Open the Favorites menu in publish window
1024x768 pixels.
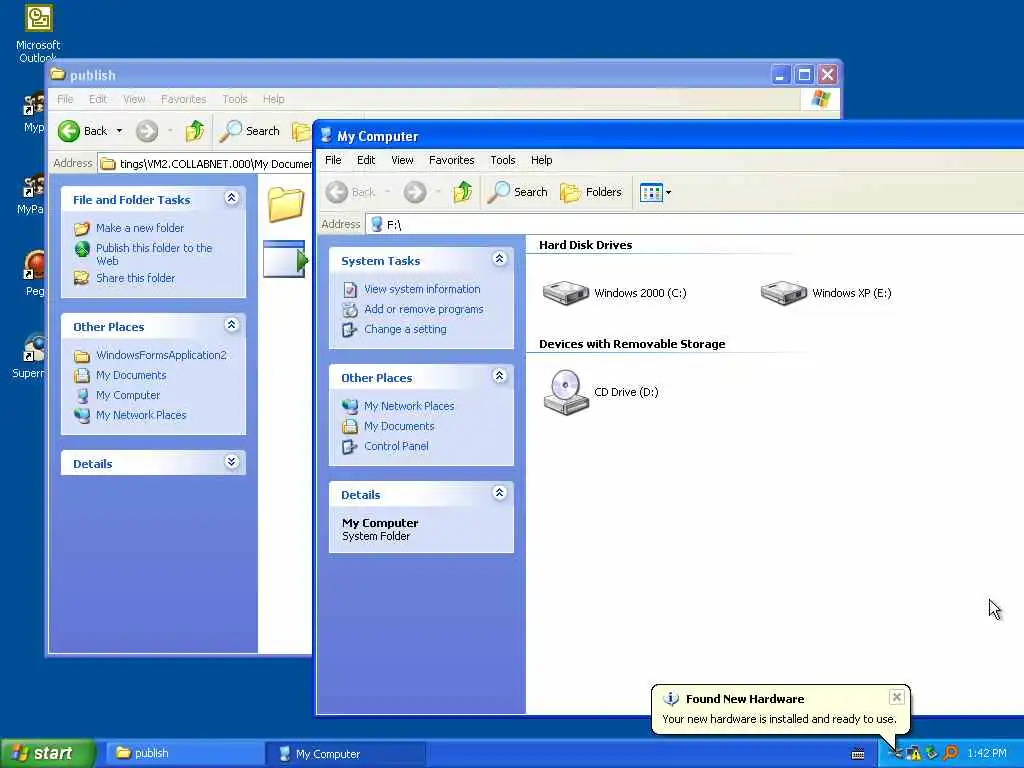pos(184,99)
